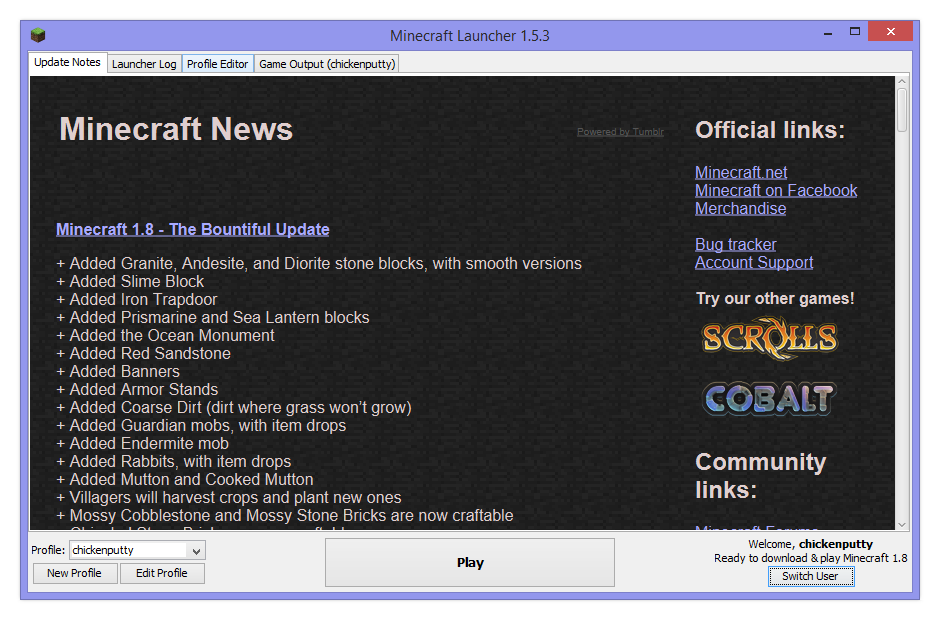Click the Minecraft News heading
This screenshot has width=940, height=620.
click(176, 129)
